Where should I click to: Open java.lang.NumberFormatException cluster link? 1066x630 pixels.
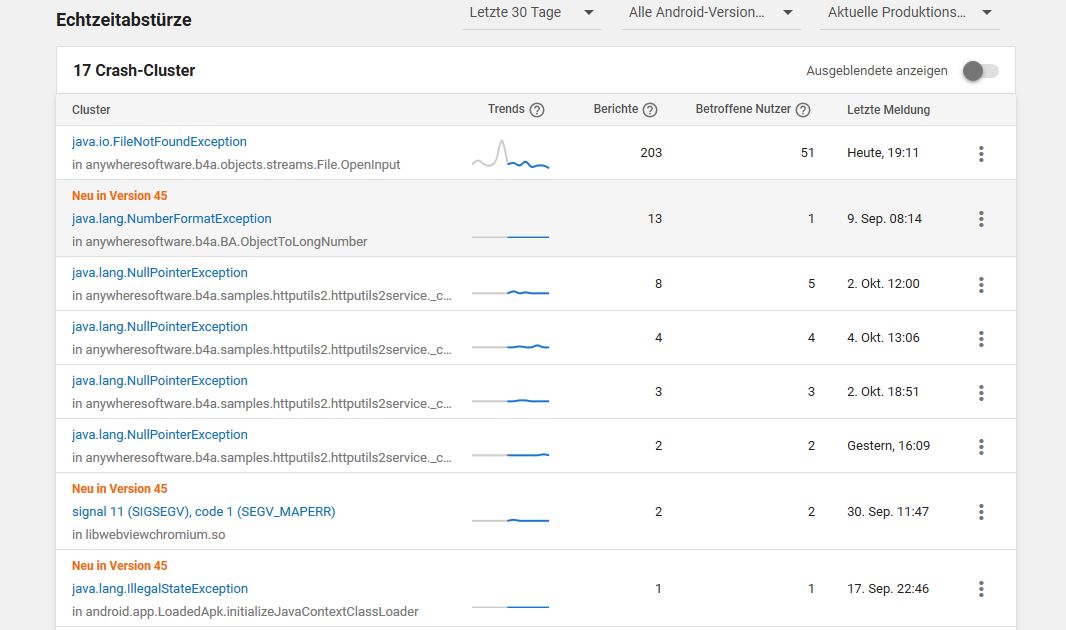[171, 219]
